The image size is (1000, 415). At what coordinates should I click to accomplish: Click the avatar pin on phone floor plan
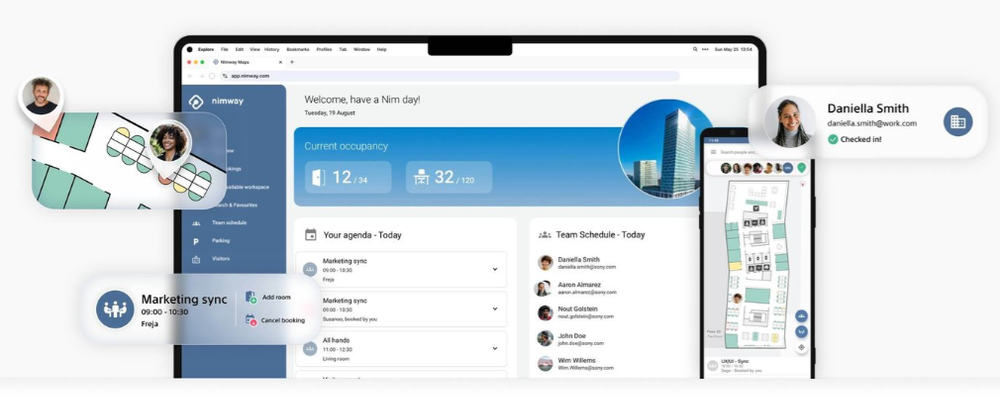coord(737,298)
